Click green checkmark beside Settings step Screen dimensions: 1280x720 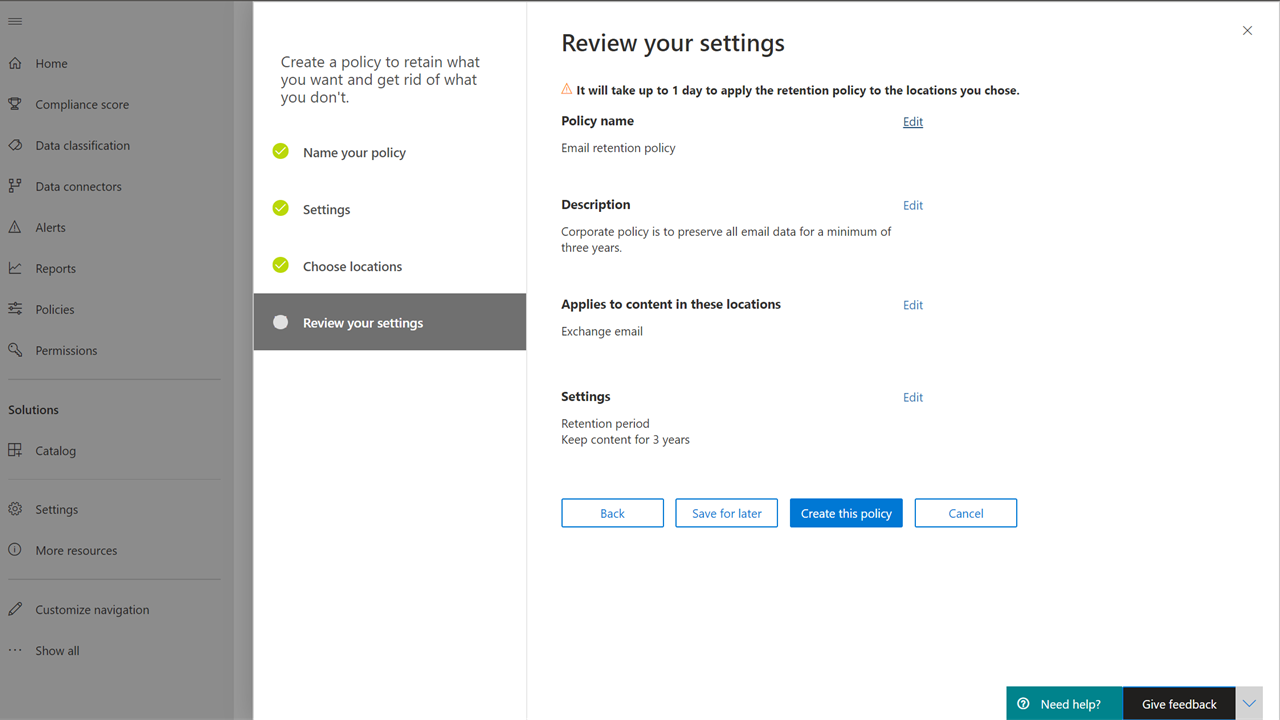tap(281, 209)
